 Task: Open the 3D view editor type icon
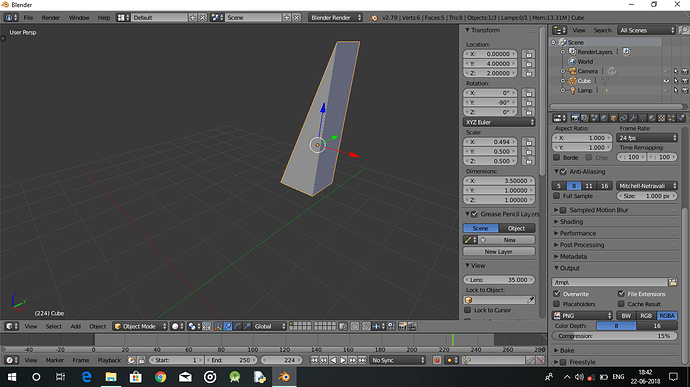(11, 326)
